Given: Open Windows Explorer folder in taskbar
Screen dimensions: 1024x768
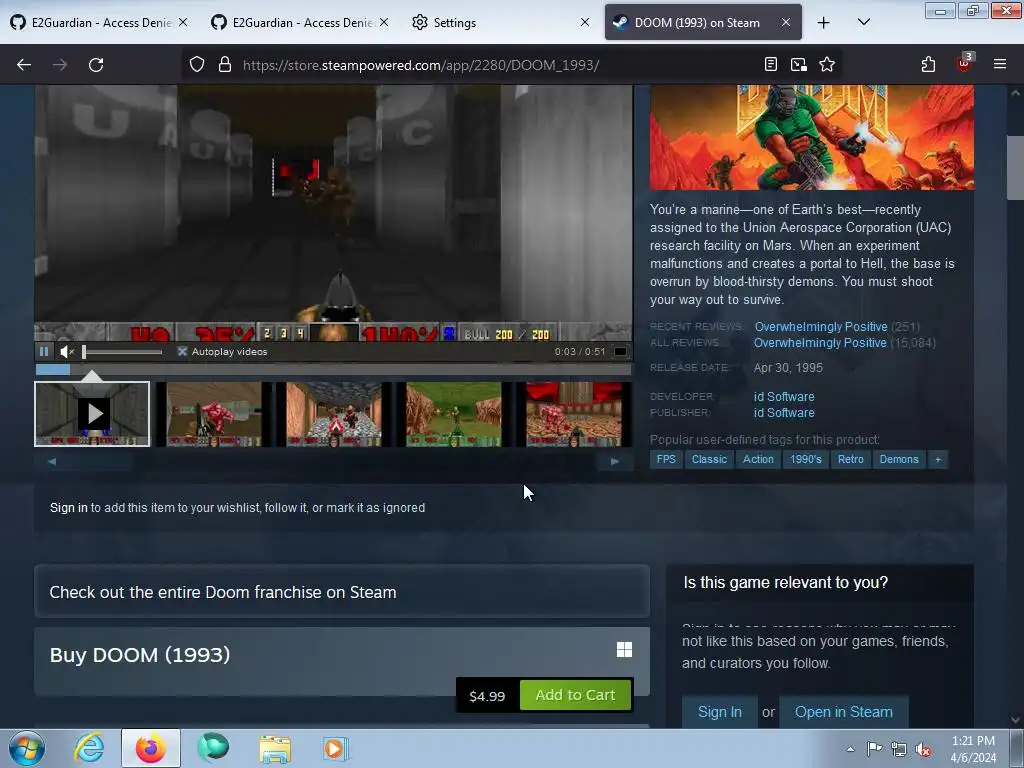Looking at the screenshot, I should click(x=275, y=748).
